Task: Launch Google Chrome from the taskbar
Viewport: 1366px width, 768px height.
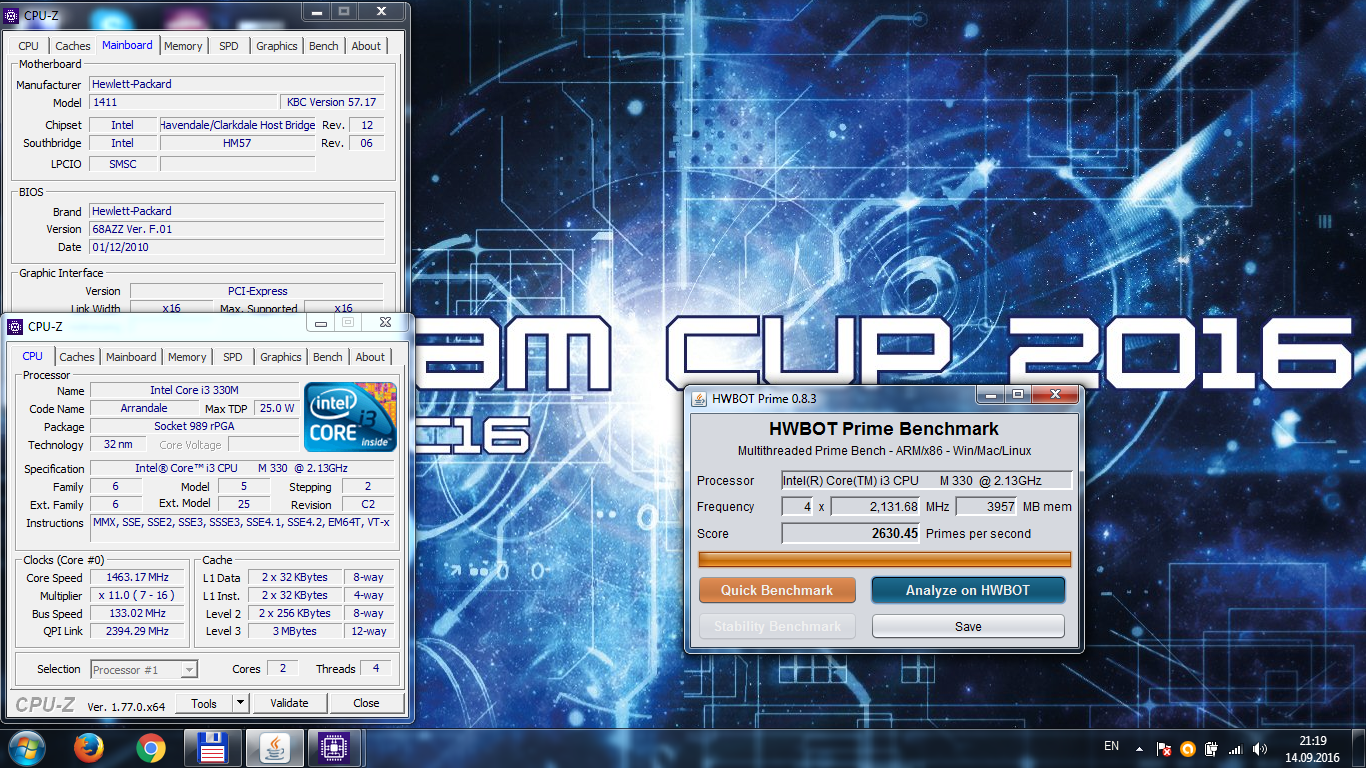Action: point(151,747)
